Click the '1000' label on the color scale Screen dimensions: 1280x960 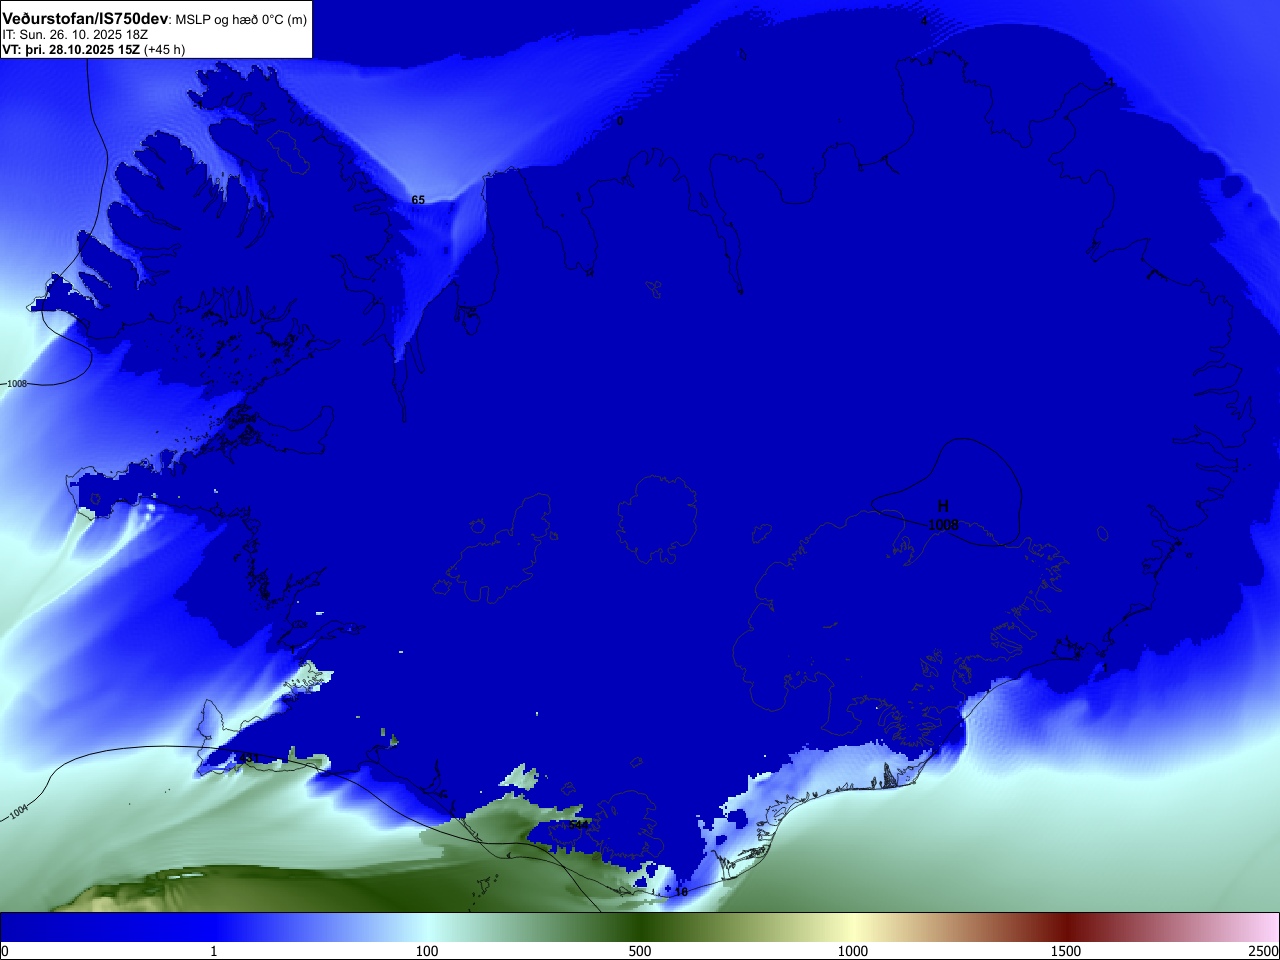(853, 951)
